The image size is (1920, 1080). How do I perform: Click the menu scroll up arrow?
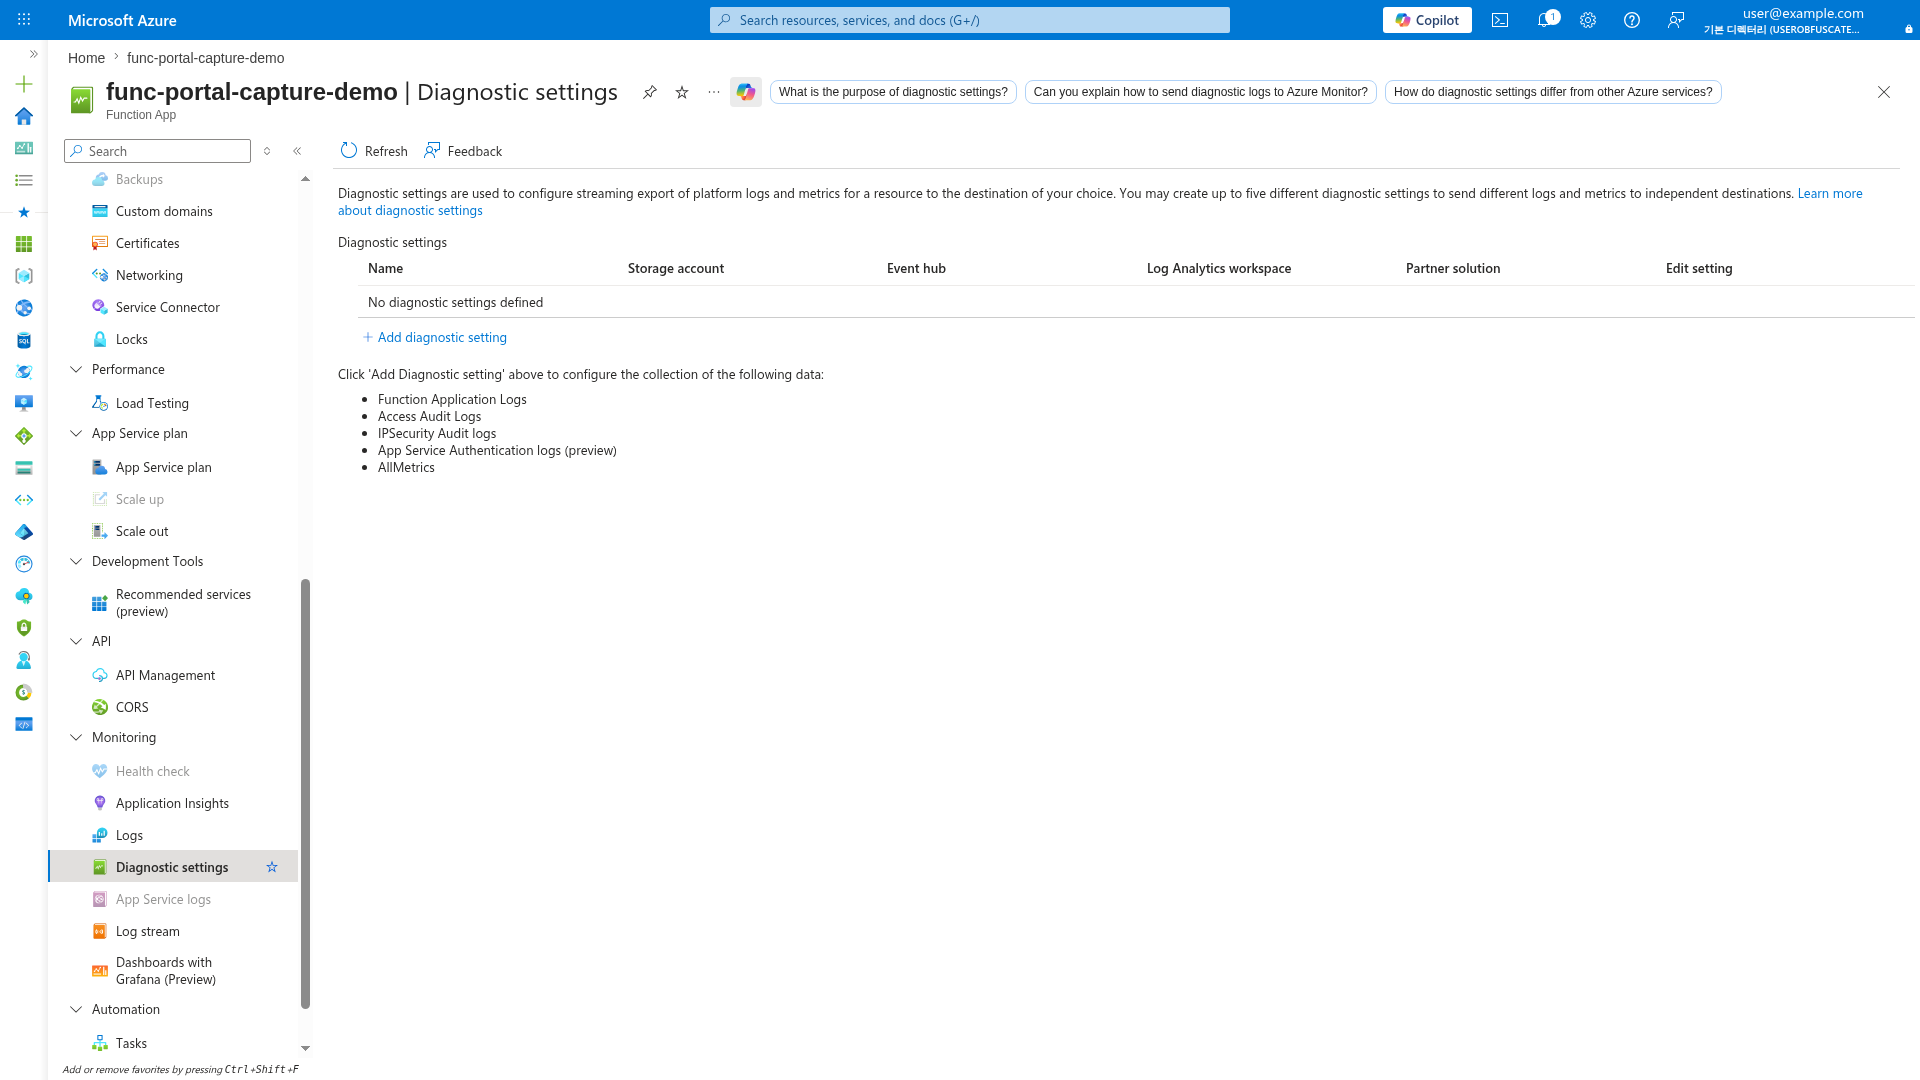[x=305, y=179]
